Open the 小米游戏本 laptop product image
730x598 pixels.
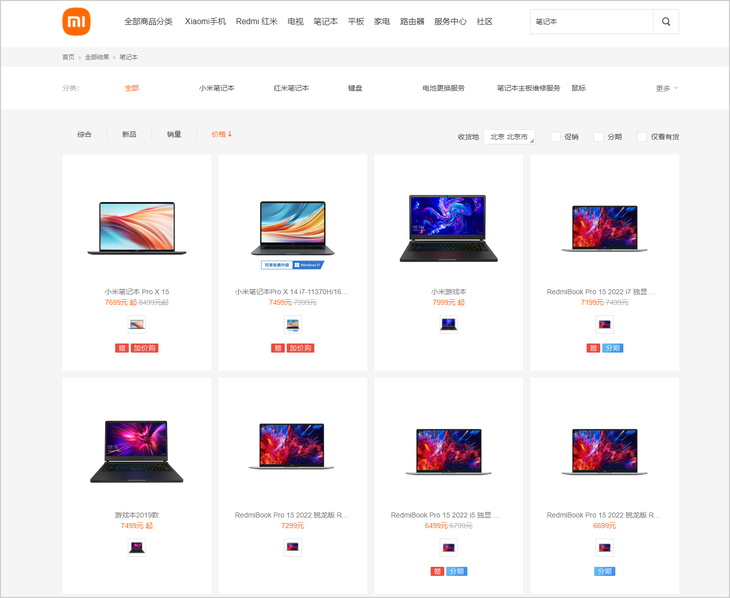tap(449, 228)
